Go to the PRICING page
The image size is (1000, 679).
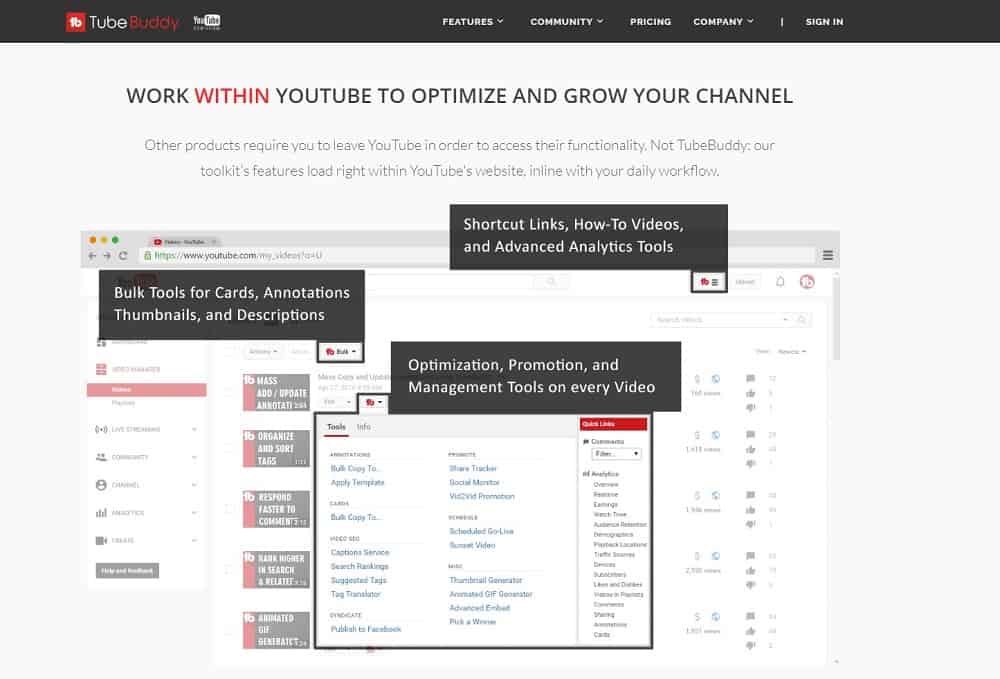coord(650,22)
